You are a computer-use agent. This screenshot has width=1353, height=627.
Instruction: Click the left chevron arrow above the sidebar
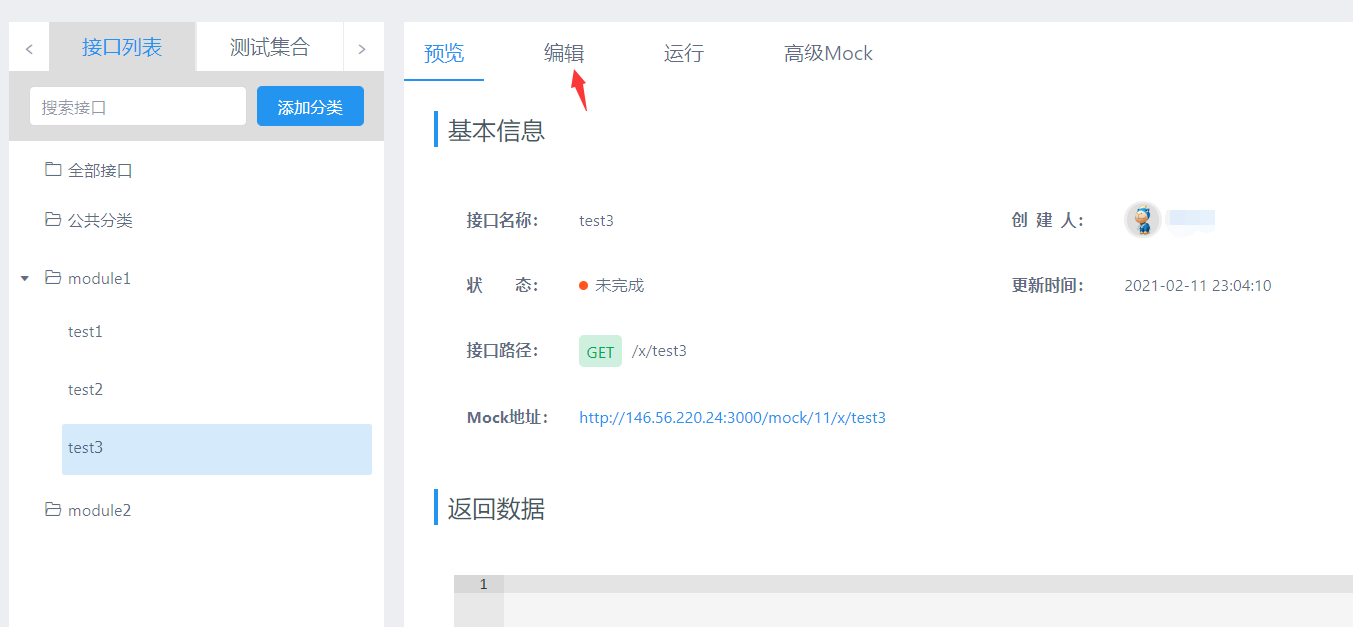pyautogui.click(x=27, y=46)
